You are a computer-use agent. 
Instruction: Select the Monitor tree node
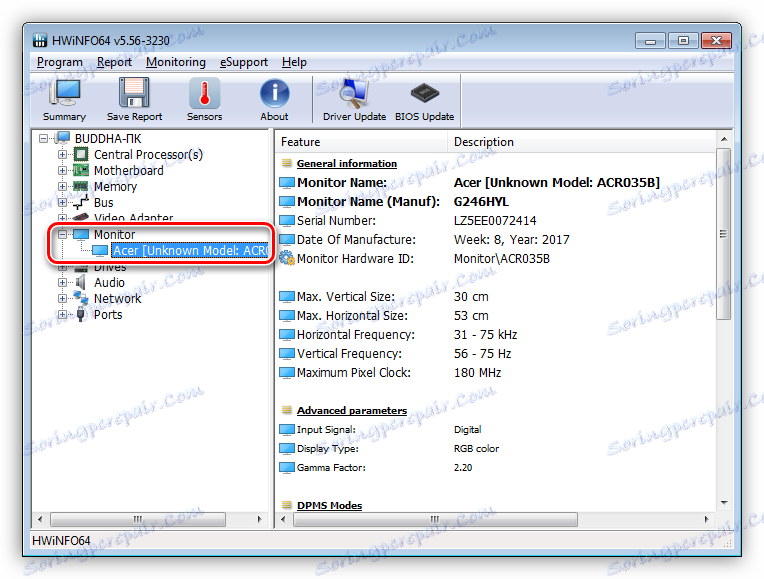[x=115, y=234]
